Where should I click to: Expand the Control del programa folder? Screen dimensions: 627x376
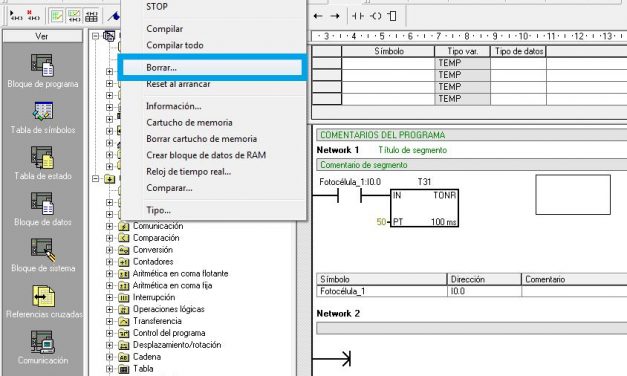pos(110,333)
